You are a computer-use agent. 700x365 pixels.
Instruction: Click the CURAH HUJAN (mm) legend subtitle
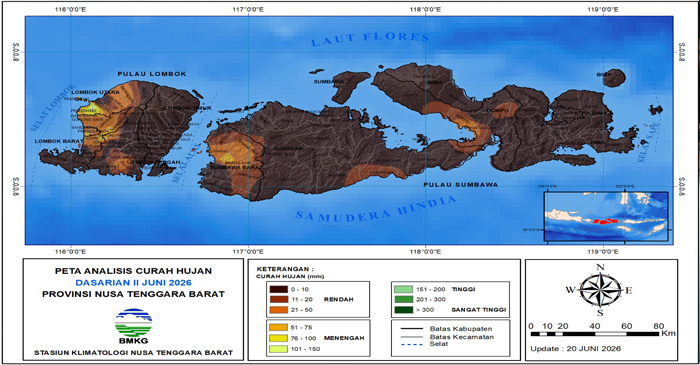(290, 276)
